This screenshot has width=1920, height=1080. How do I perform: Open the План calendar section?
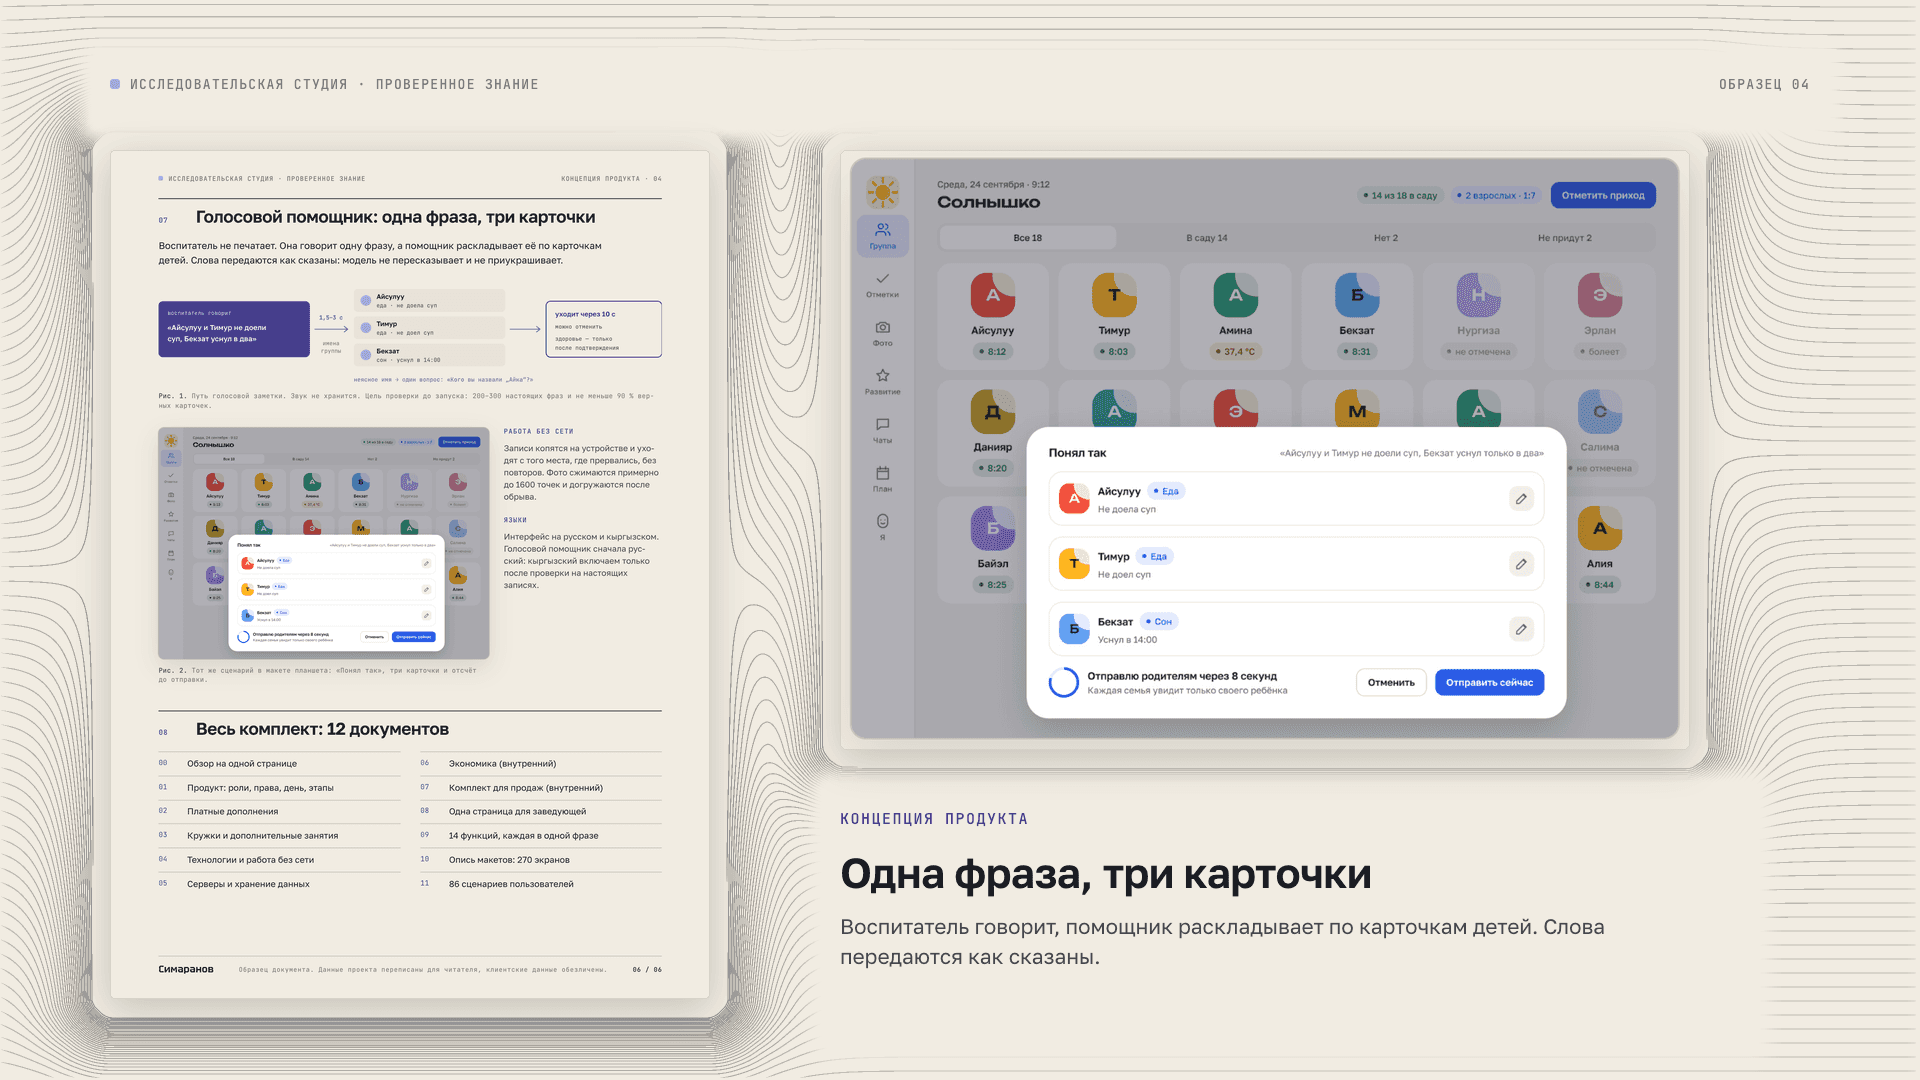click(882, 479)
